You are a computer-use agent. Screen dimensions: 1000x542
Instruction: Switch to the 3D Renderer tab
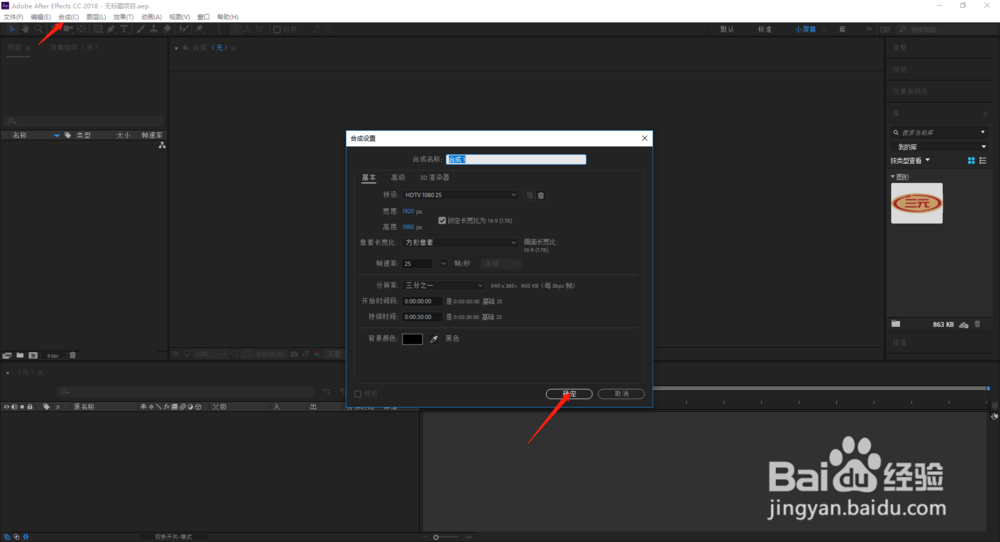pyautogui.click(x=434, y=177)
